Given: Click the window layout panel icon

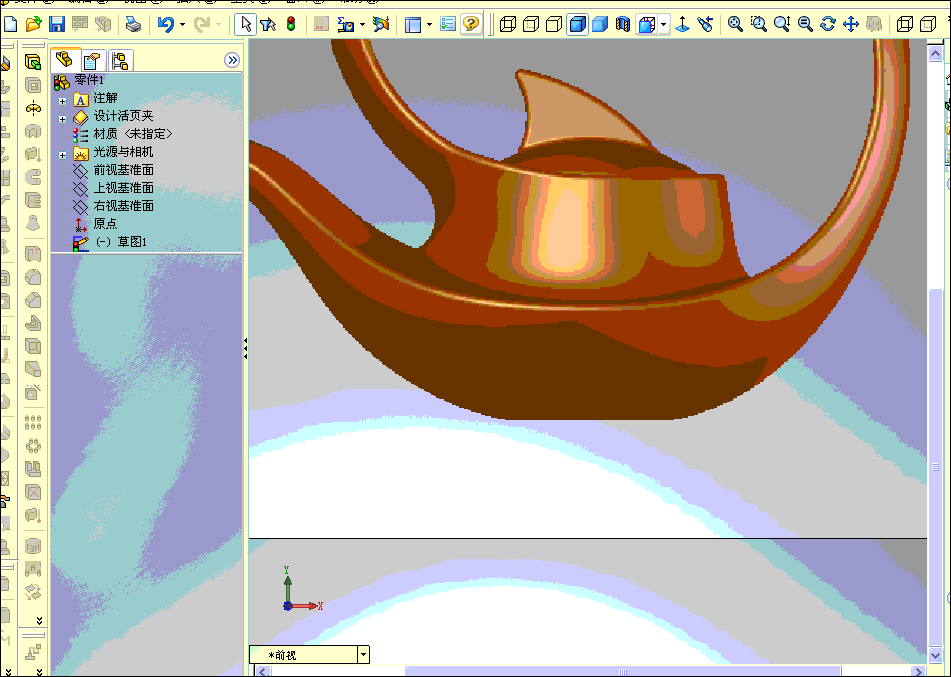Looking at the screenshot, I should click(413, 24).
